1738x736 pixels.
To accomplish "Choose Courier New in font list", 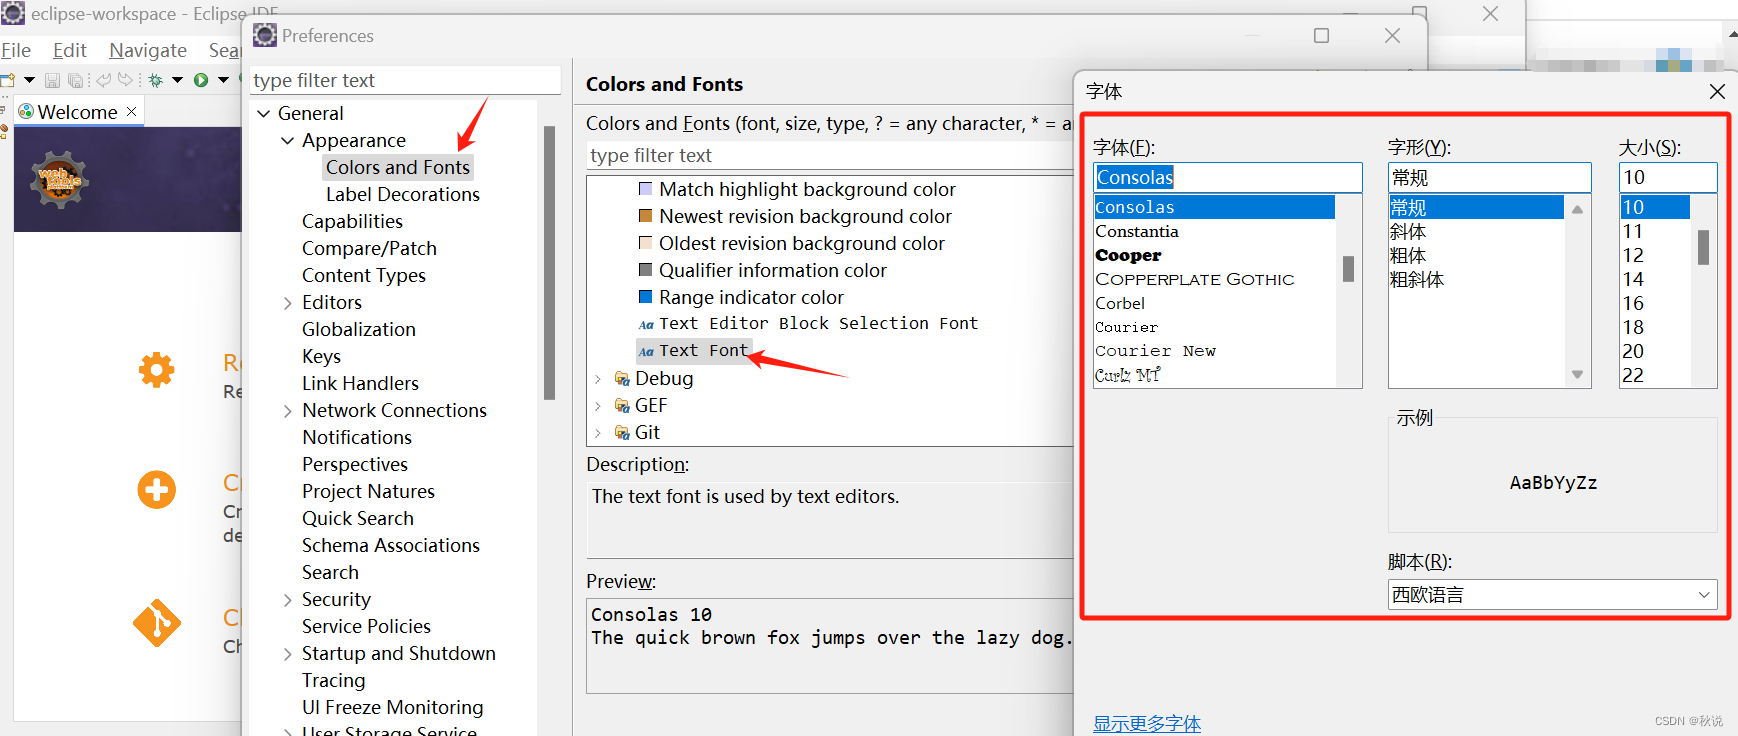I will click(x=1156, y=351).
